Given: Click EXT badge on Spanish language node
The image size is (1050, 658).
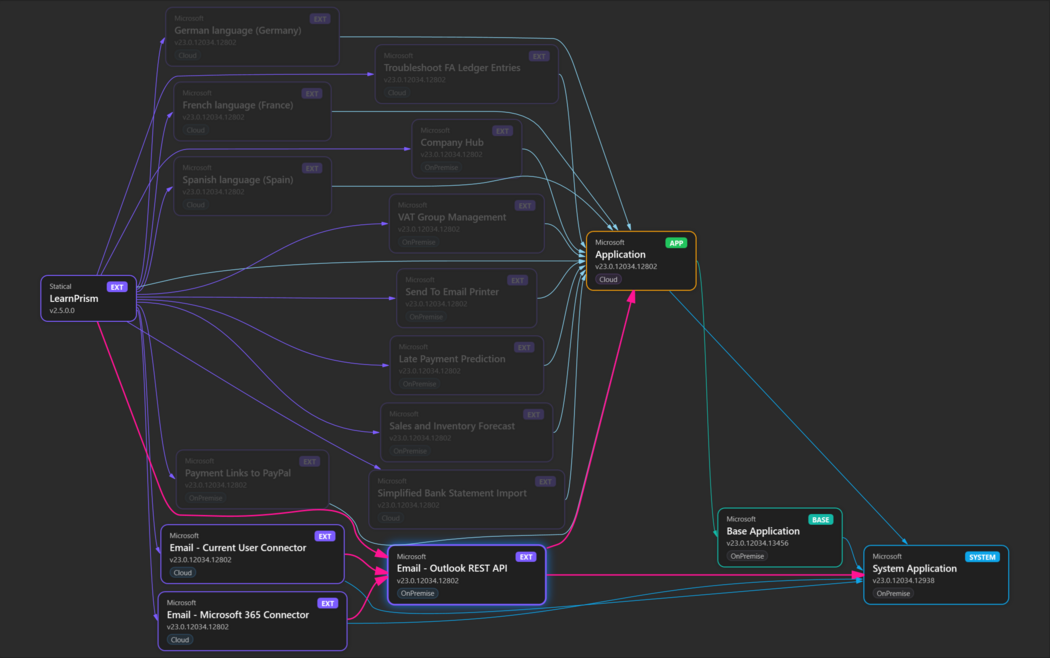Looking at the screenshot, I should point(311,168).
